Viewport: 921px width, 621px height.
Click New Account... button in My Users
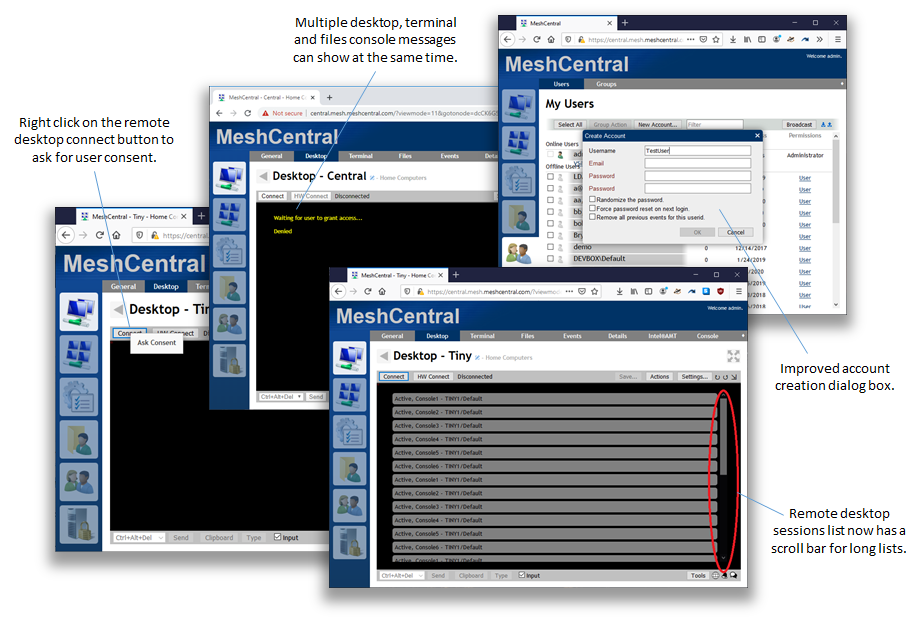tap(657, 125)
